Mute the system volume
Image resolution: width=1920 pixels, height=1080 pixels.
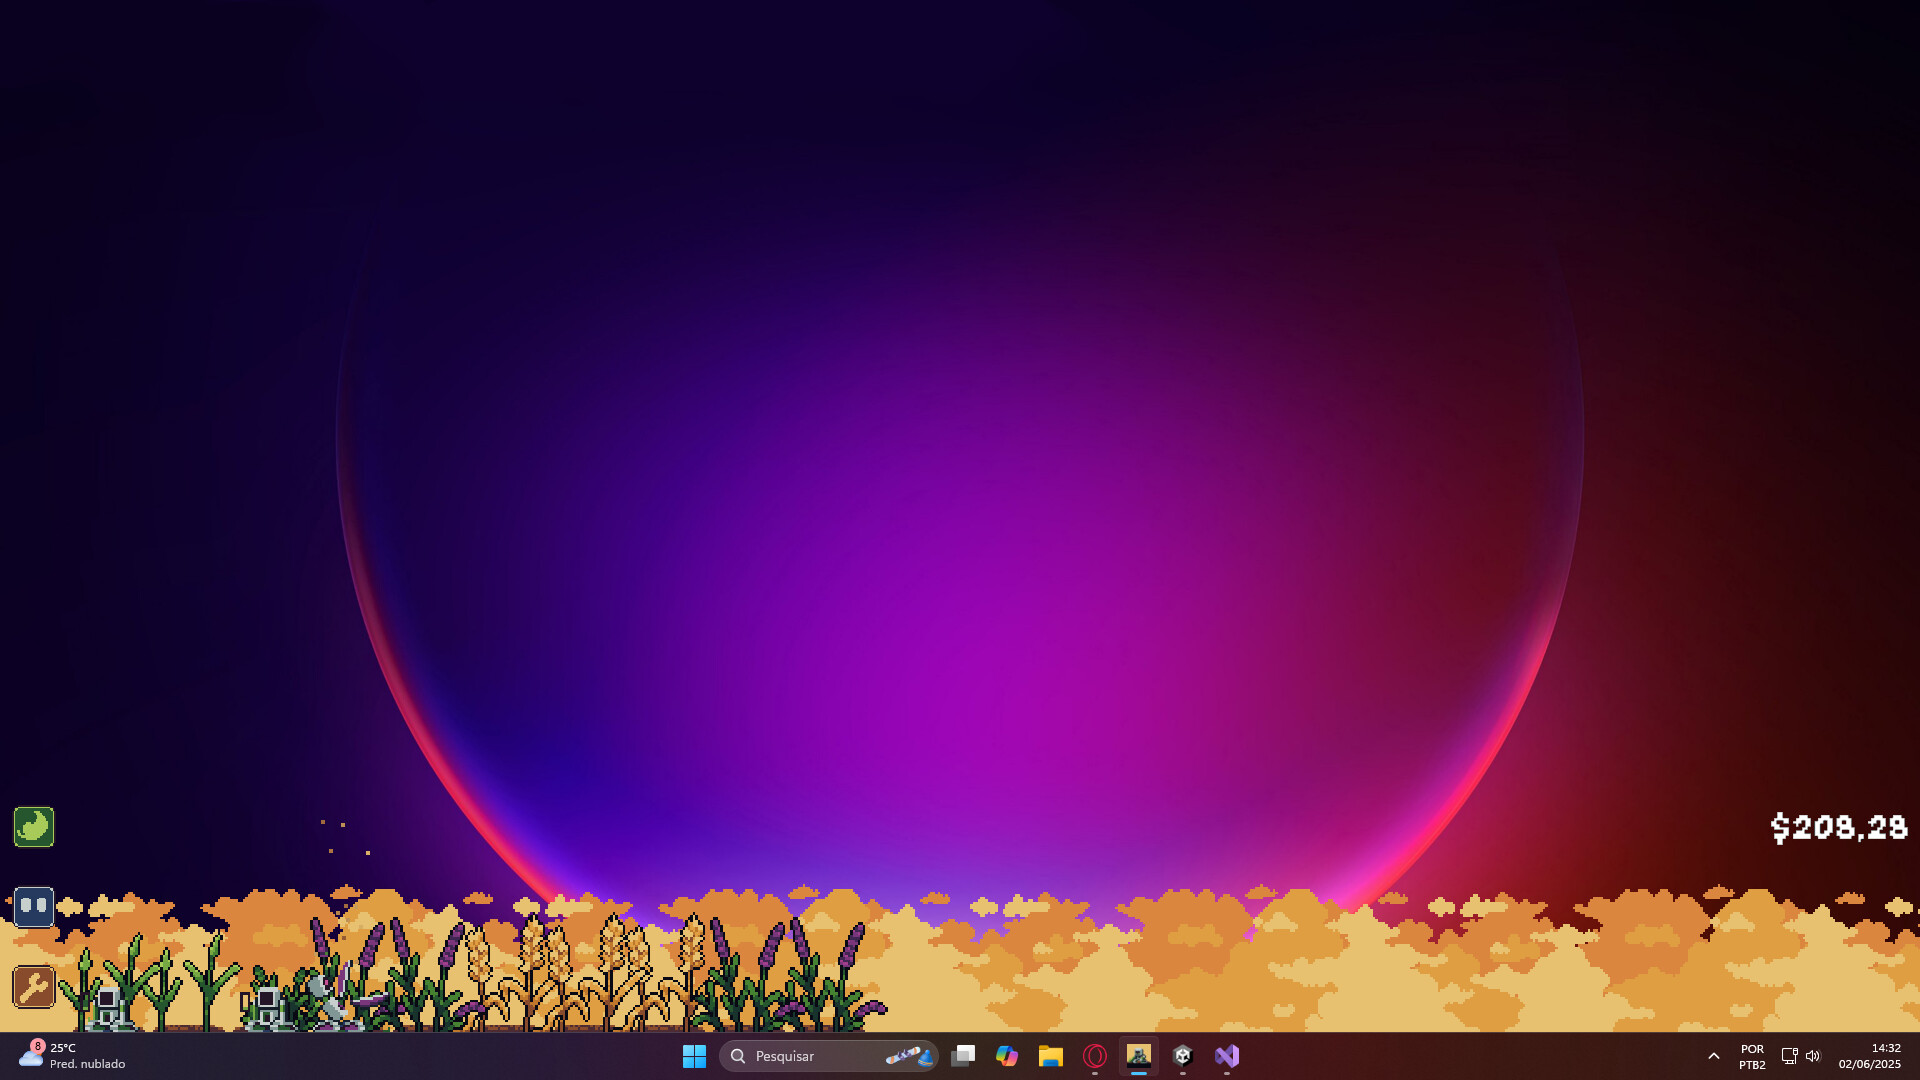tap(1813, 1055)
